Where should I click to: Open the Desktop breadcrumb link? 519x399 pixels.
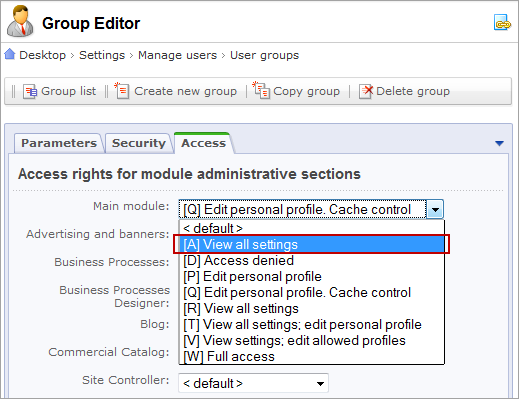coord(43,55)
